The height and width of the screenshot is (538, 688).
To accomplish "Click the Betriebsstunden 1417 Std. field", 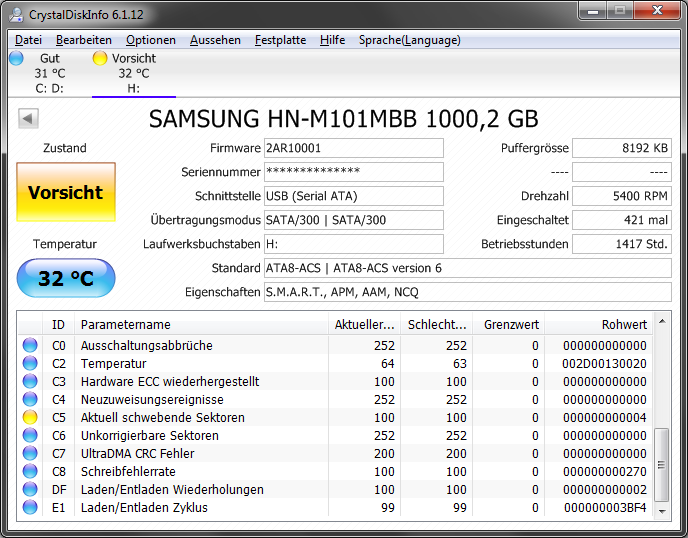I will (x=622, y=244).
